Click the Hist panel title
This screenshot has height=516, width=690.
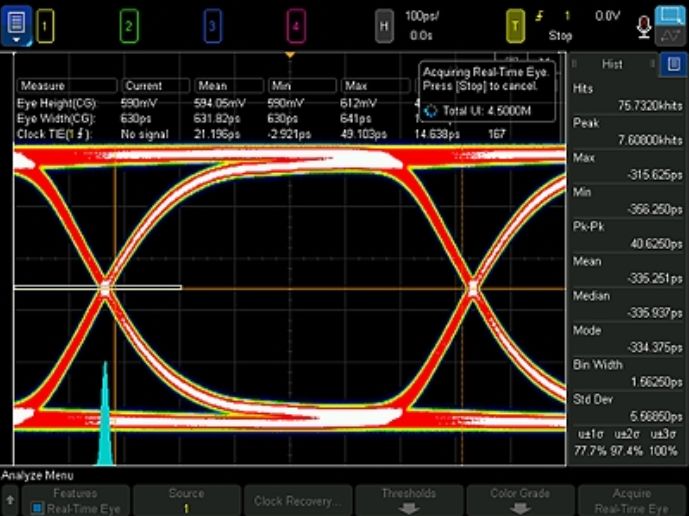(611, 64)
